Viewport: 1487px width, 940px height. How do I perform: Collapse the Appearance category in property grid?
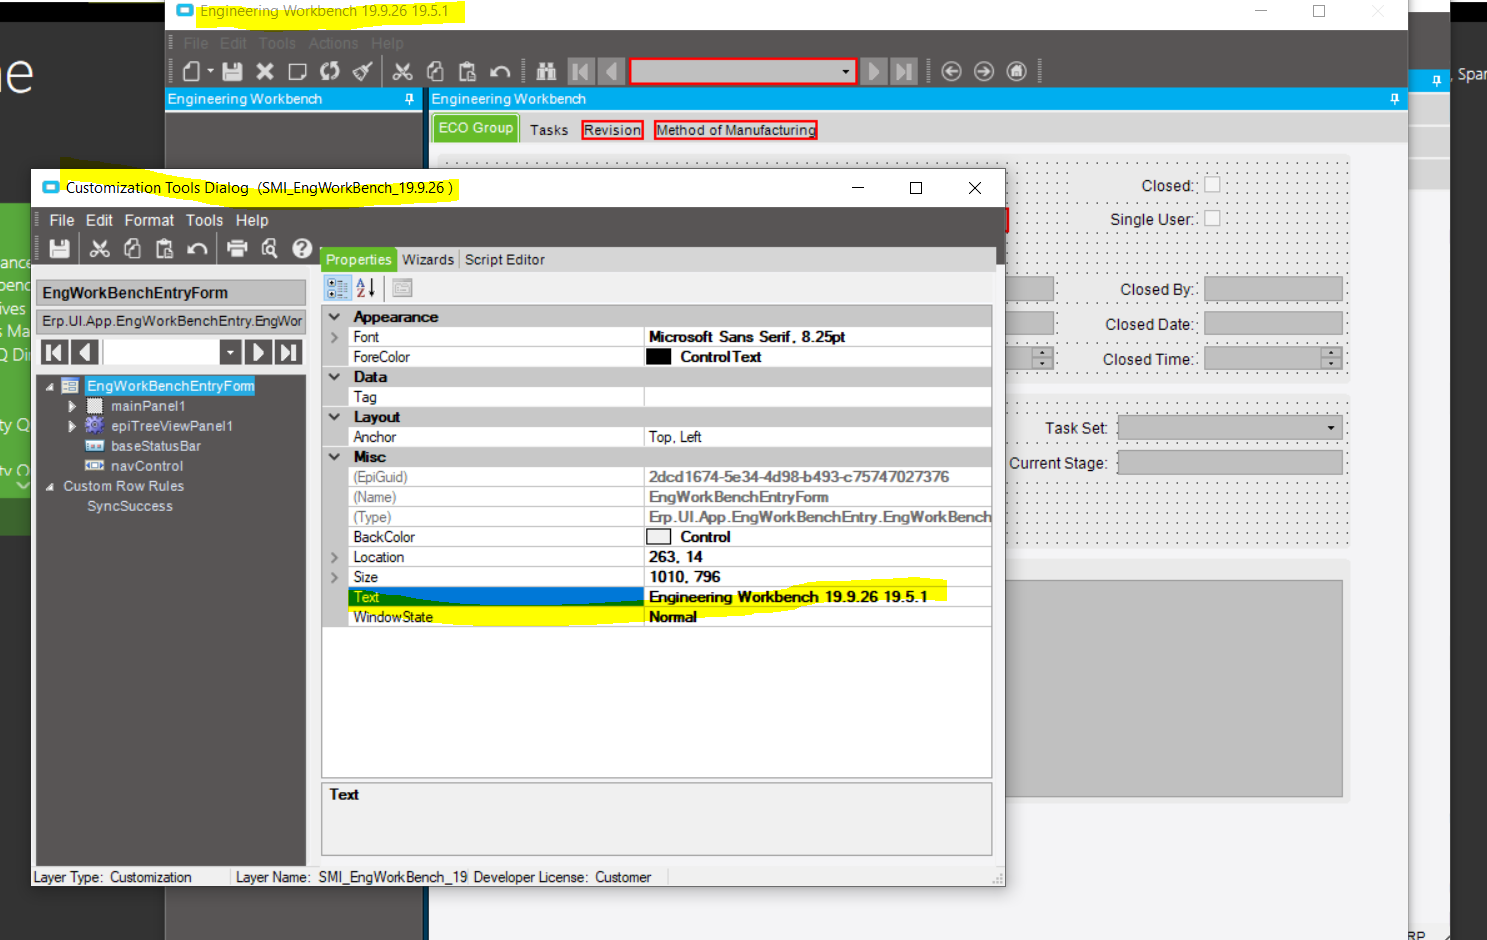[335, 317]
